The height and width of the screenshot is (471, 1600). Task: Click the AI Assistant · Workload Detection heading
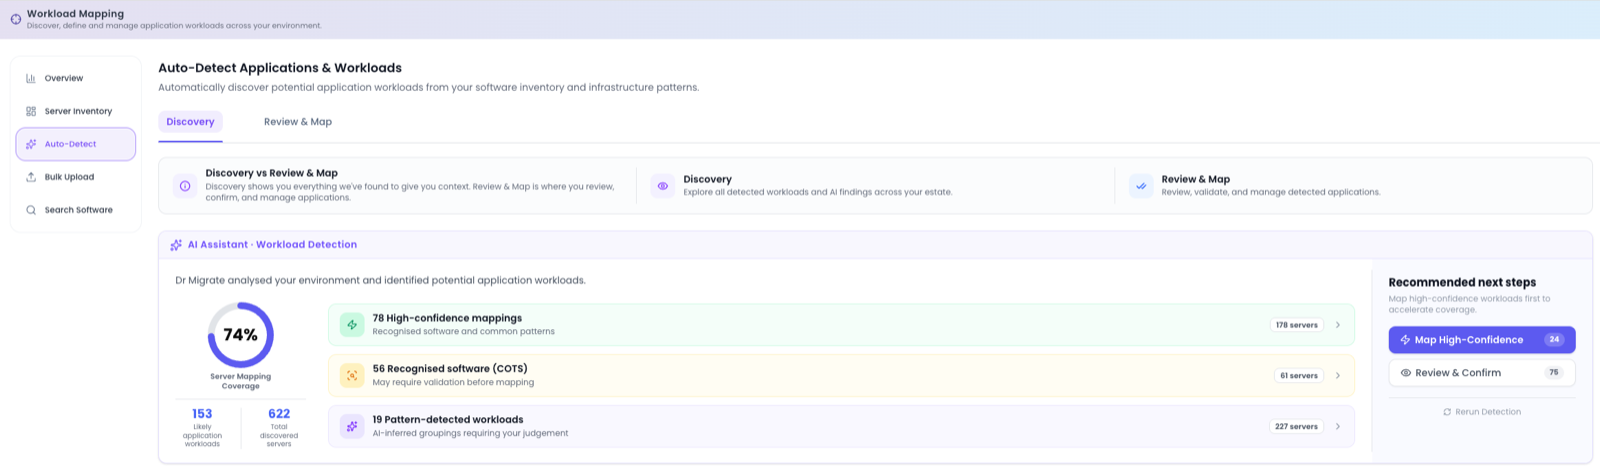pyautogui.click(x=272, y=244)
